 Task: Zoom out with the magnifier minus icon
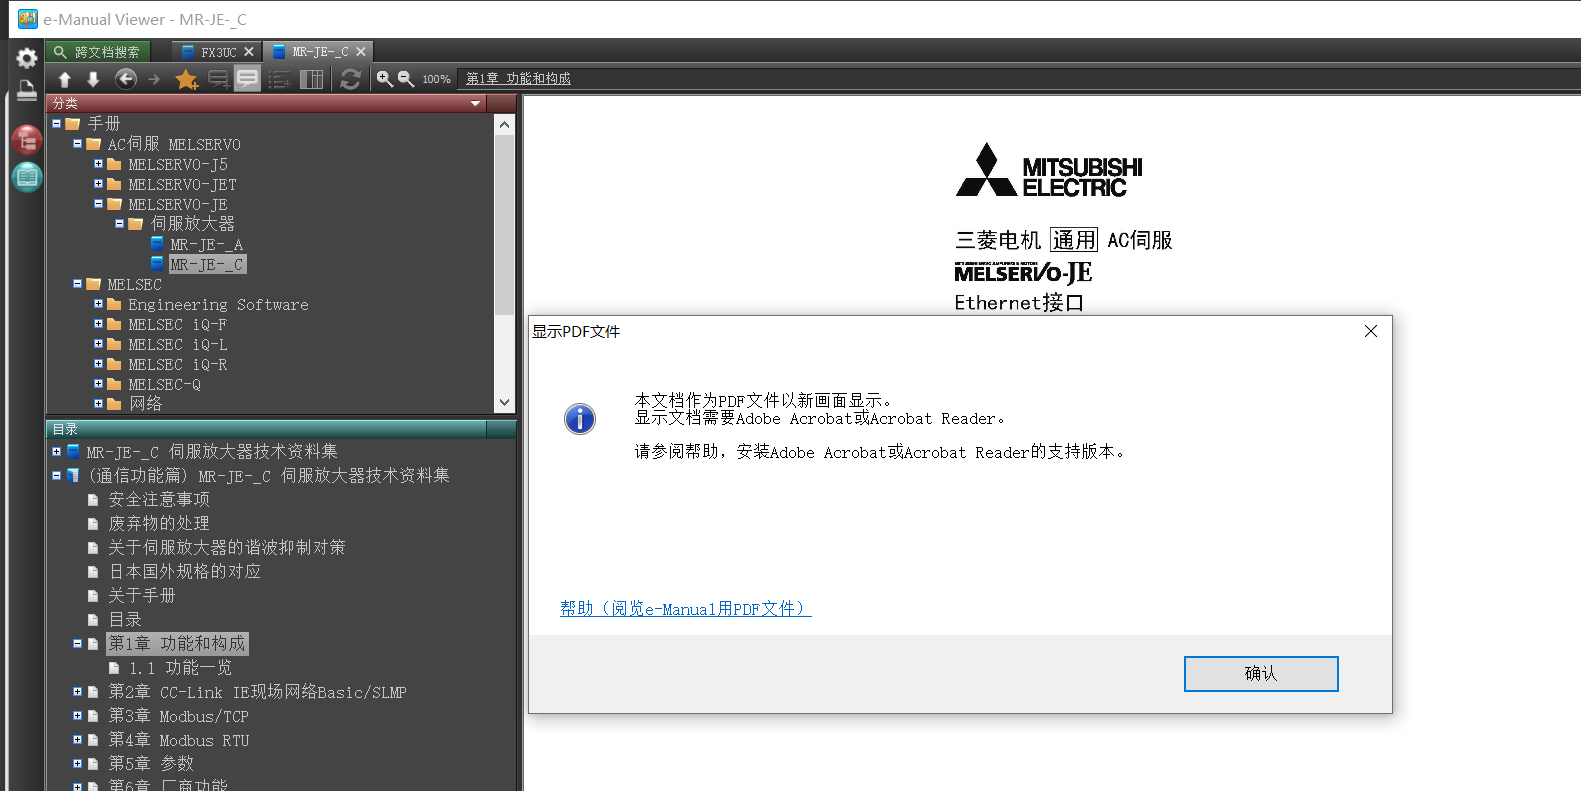[x=406, y=79]
